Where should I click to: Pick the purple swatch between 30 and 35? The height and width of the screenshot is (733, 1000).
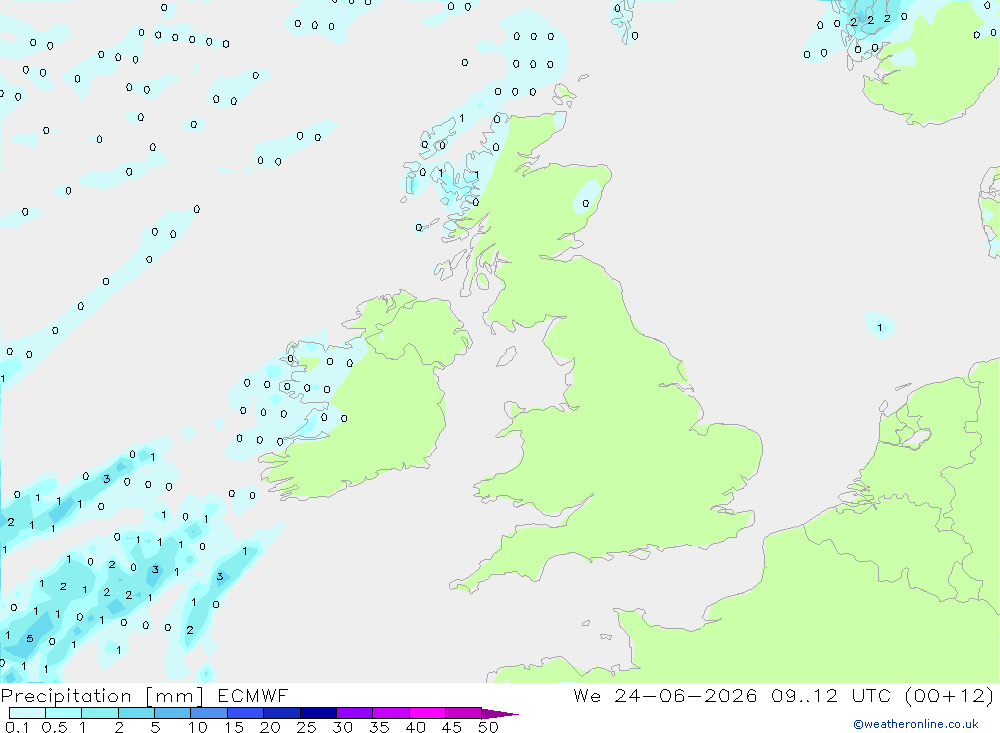(355, 713)
